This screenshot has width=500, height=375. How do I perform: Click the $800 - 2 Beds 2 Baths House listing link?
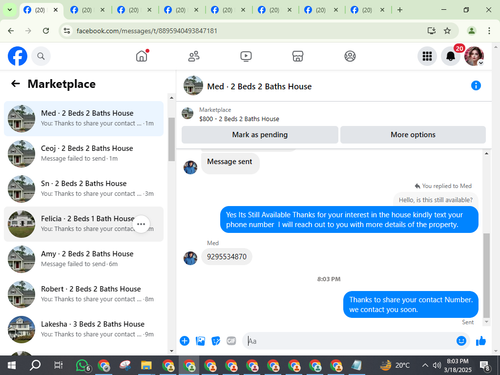pyautogui.click(x=239, y=119)
